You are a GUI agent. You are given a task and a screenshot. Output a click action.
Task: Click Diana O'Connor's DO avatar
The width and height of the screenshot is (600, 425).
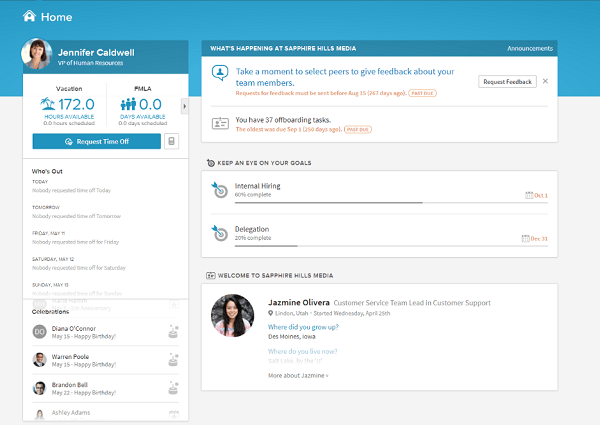click(x=39, y=332)
